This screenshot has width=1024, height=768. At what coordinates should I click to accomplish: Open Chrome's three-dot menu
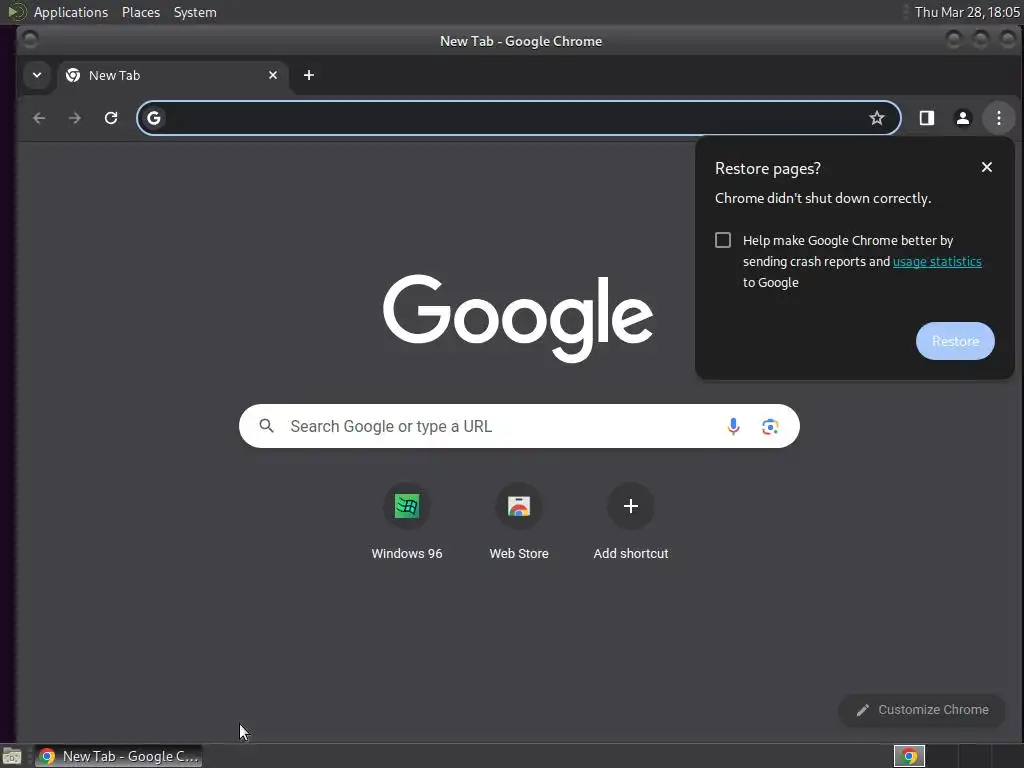(x=999, y=118)
